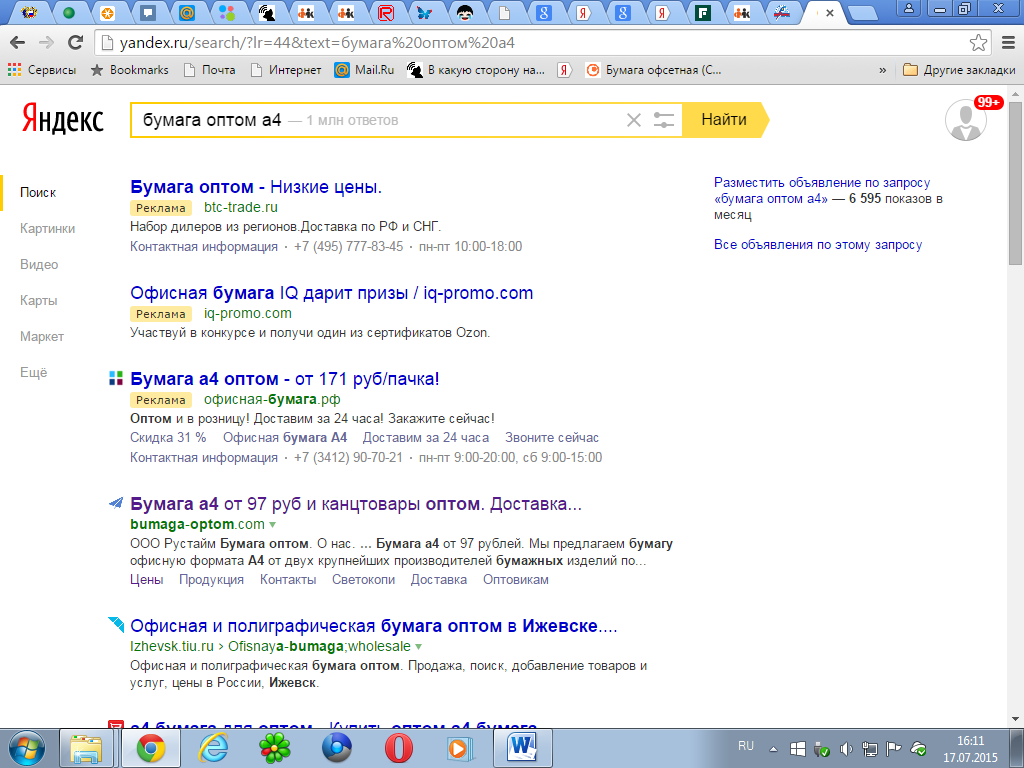Open the Почта bookmark
The height and width of the screenshot is (768, 1024).
coord(210,70)
